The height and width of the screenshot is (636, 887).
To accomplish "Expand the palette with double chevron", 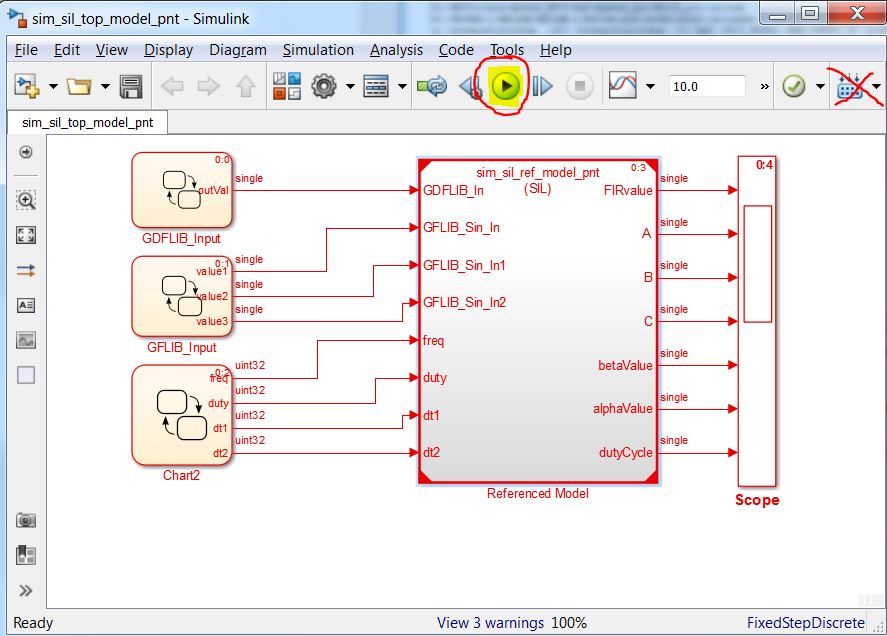I will [25, 591].
